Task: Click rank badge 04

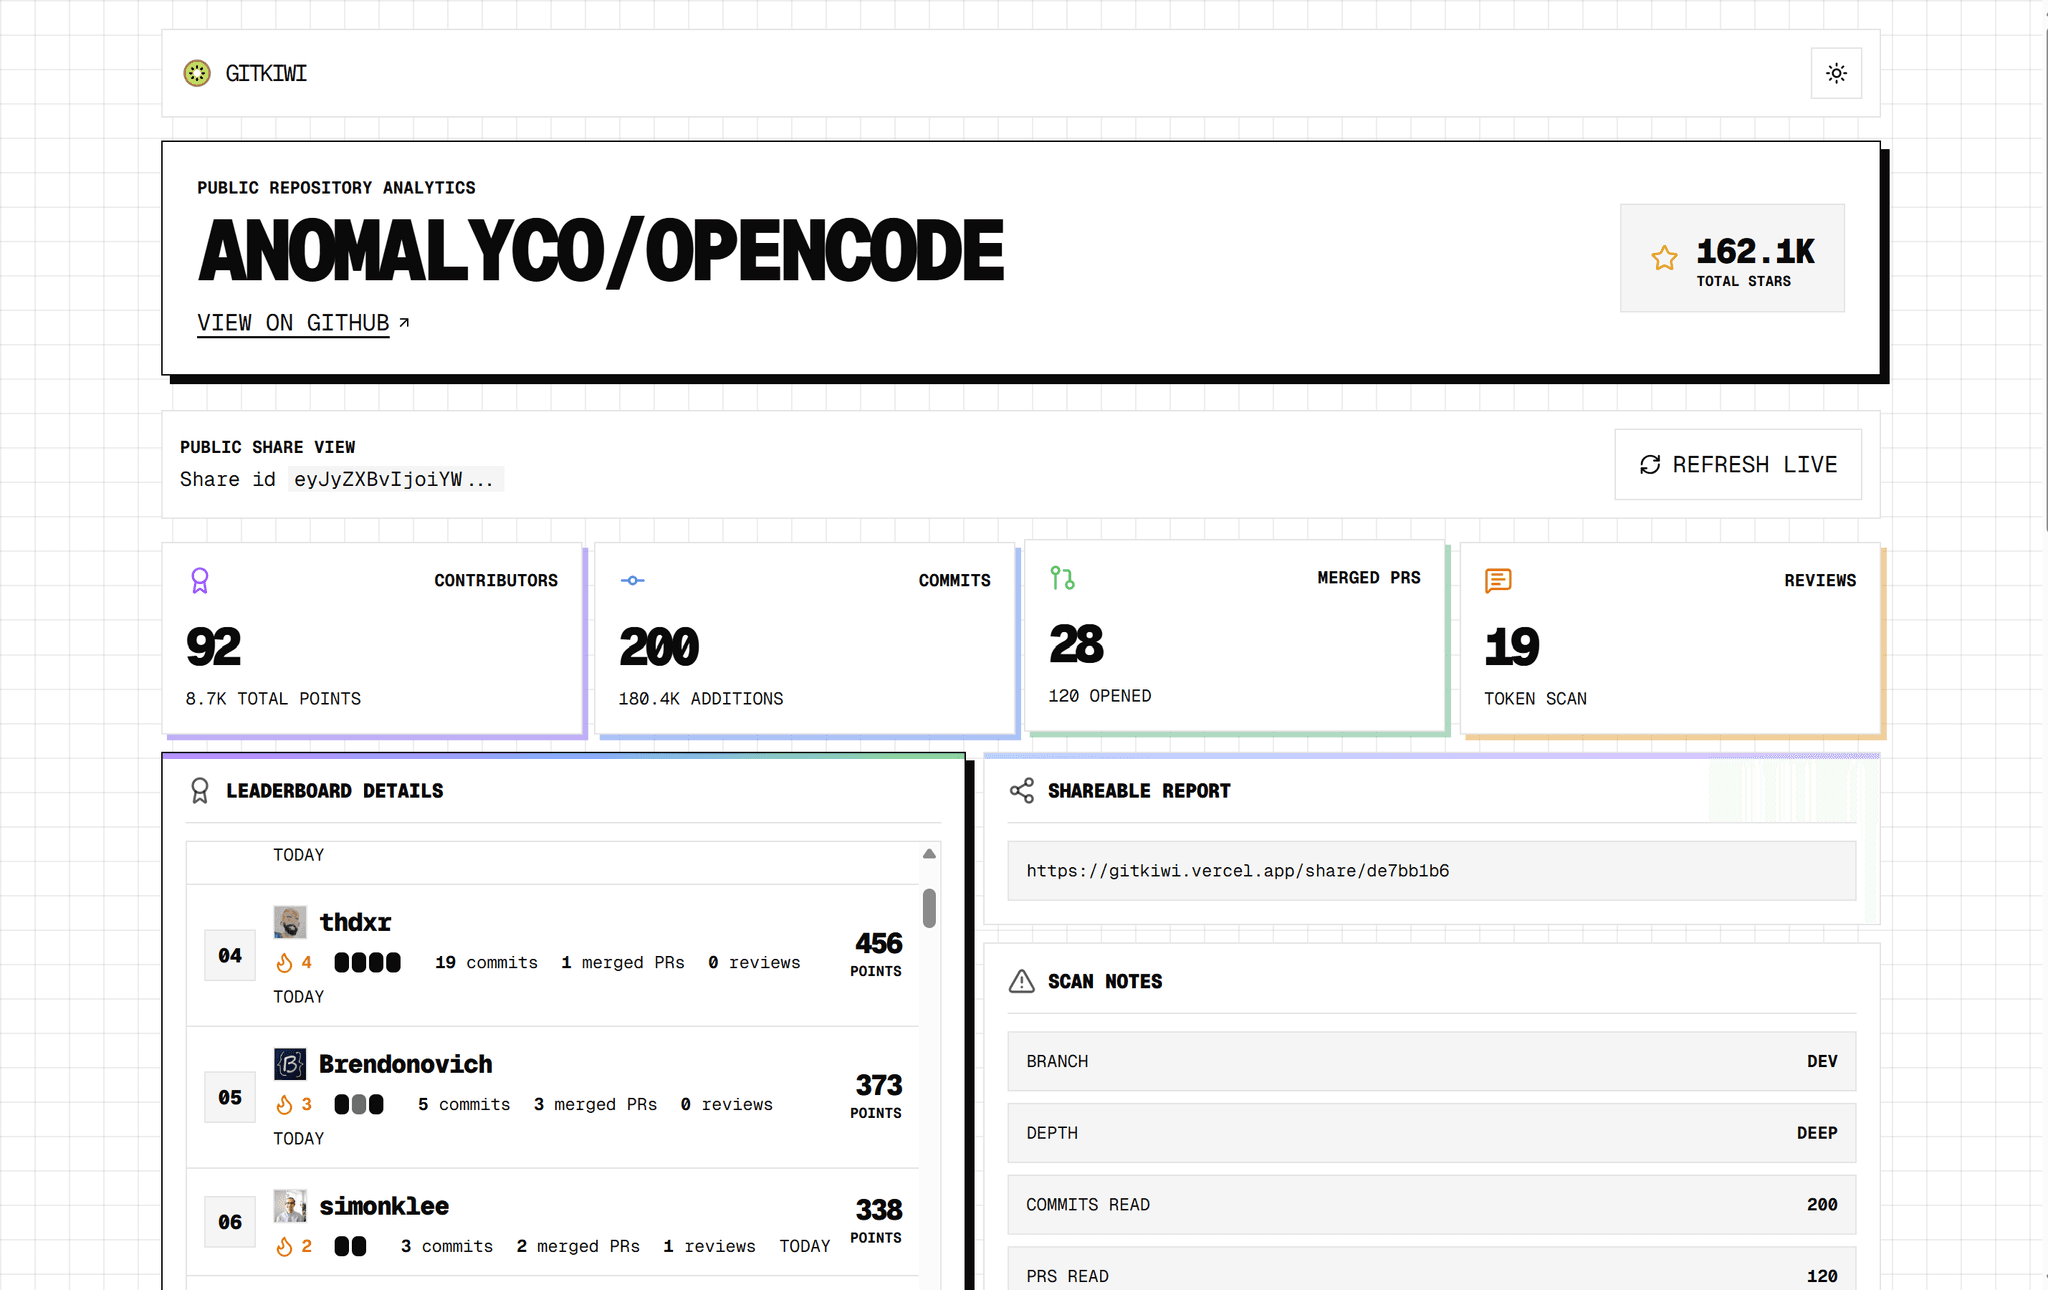Action: (x=230, y=955)
